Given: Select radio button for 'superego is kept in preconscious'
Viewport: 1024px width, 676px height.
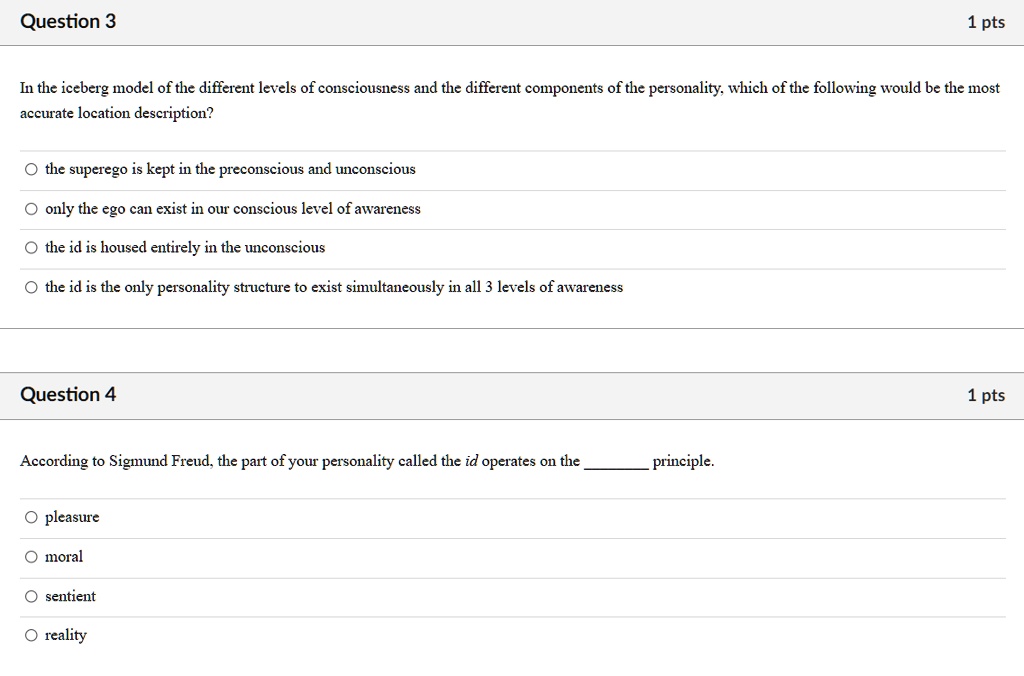Looking at the screenshot, I should coord(31,170).
